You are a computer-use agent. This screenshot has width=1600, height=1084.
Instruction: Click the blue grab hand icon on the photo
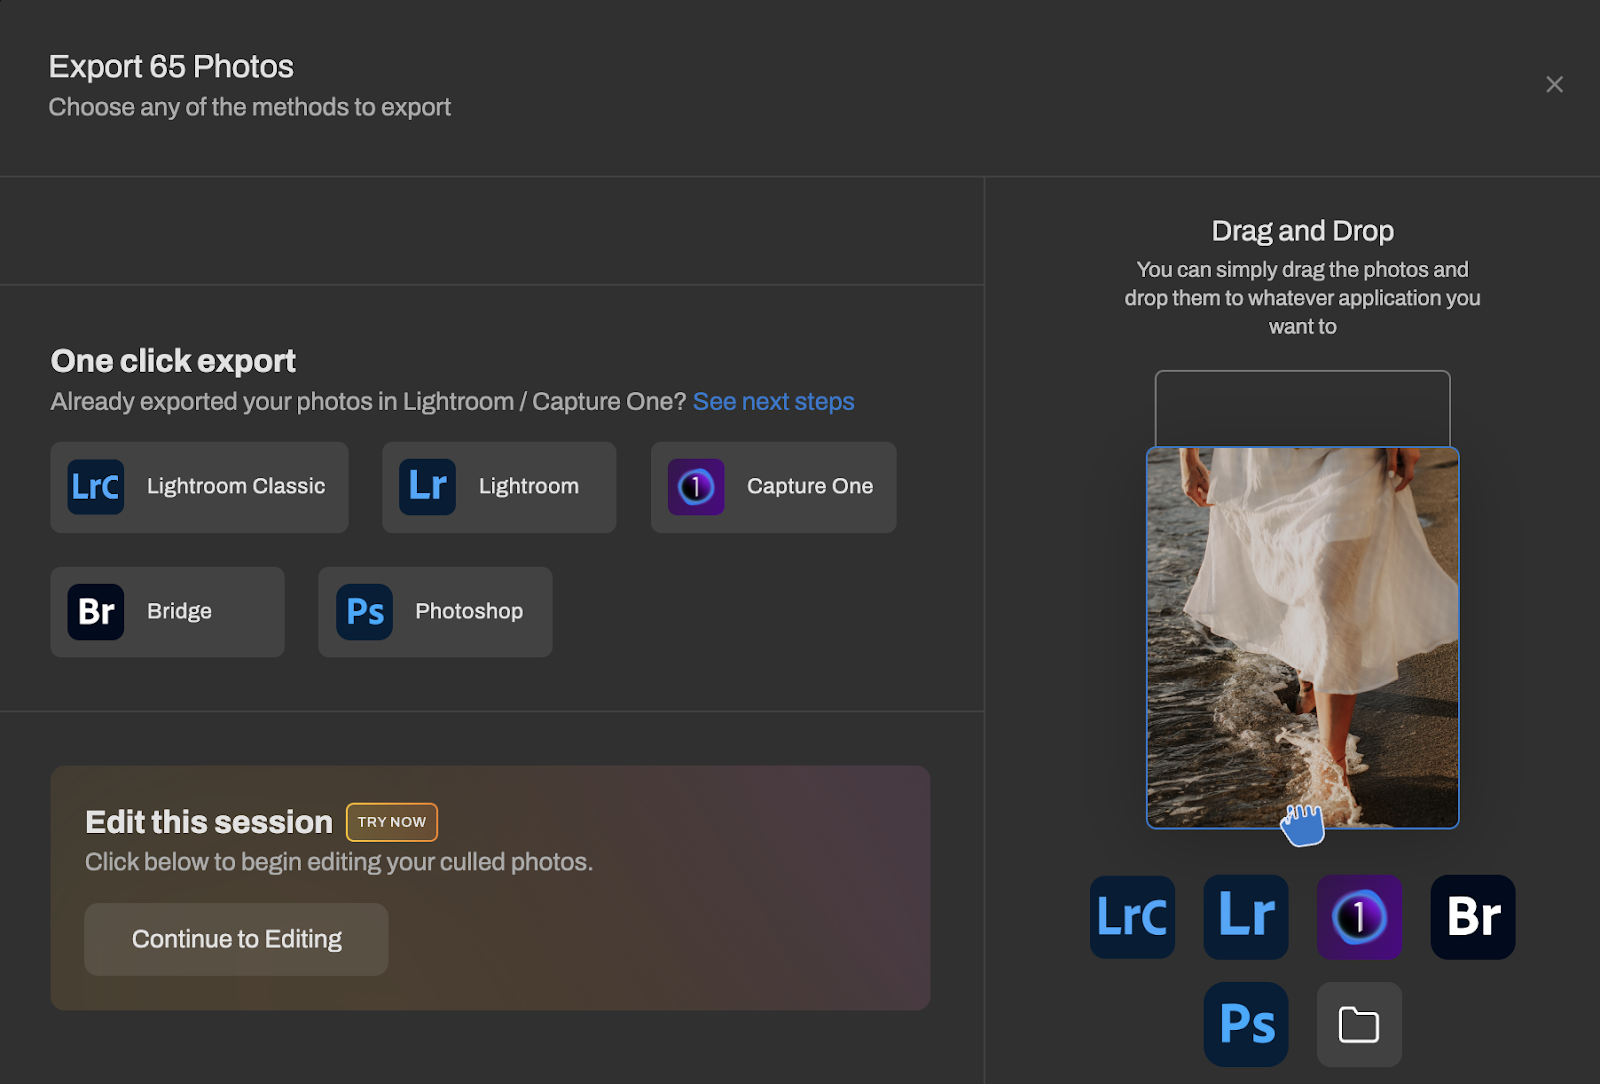pyautogui.click(x=1303, y=825)
